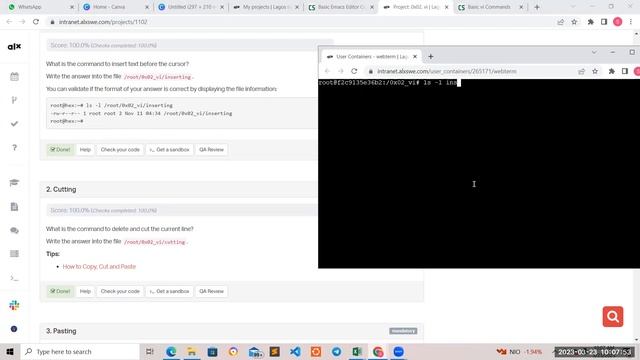Reload the webterm window page

(x=354, y=71)
